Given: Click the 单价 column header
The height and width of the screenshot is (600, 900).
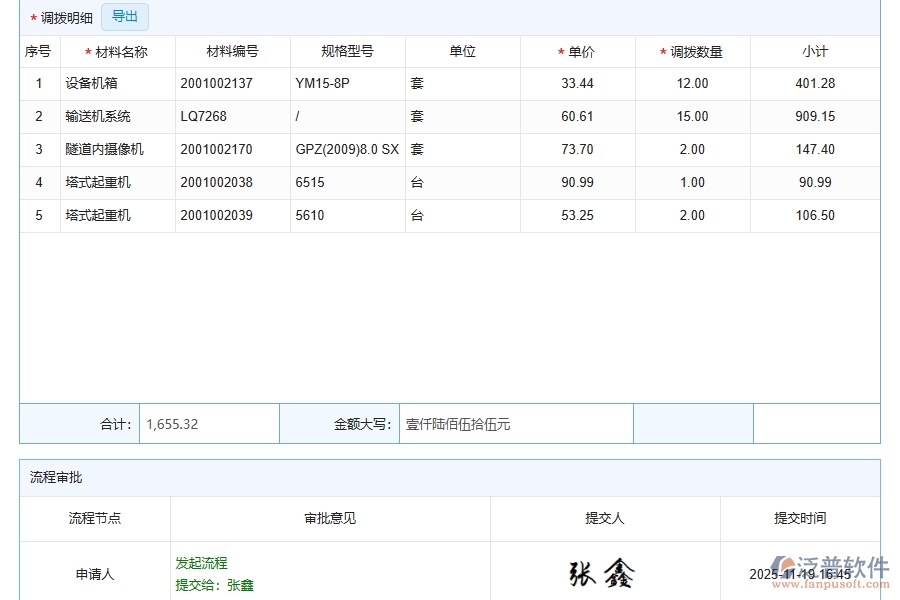Looking at the screenshot, I should point(577,51).
